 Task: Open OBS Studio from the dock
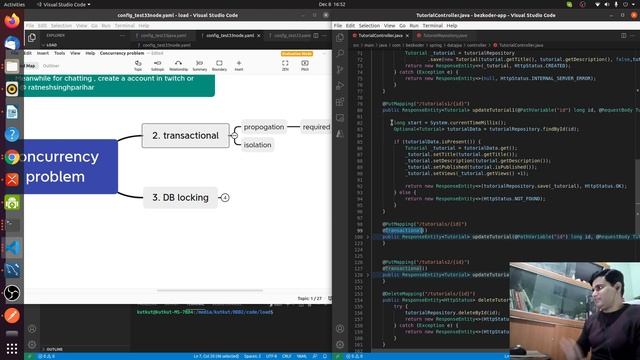point(12,293)
